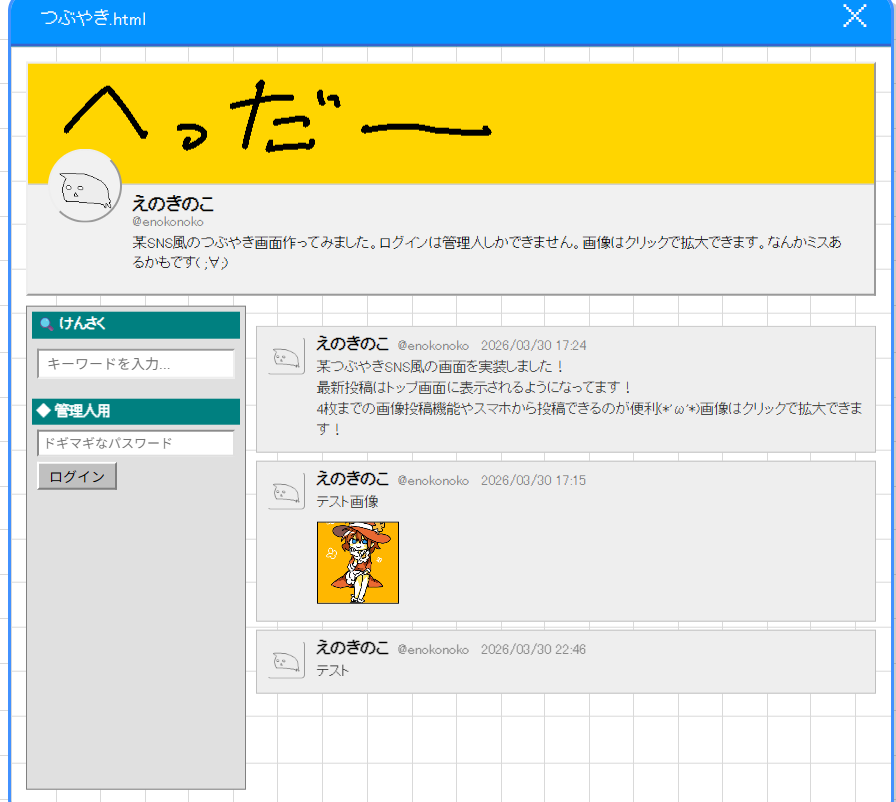896x802 pixels.
Task: Click the つぶやき.html title bar text
Action: (x=93, y=19)
